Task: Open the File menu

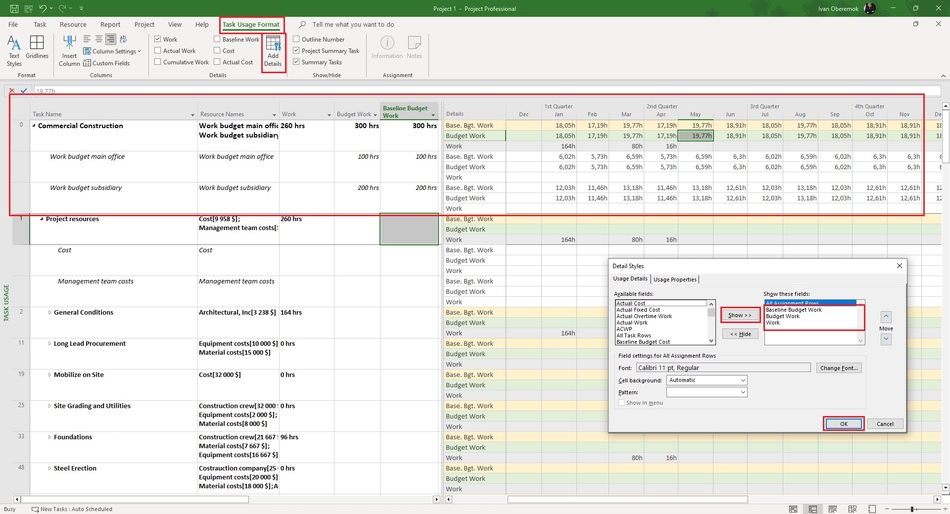Action: pyautogui.click(x=13, y=24)
